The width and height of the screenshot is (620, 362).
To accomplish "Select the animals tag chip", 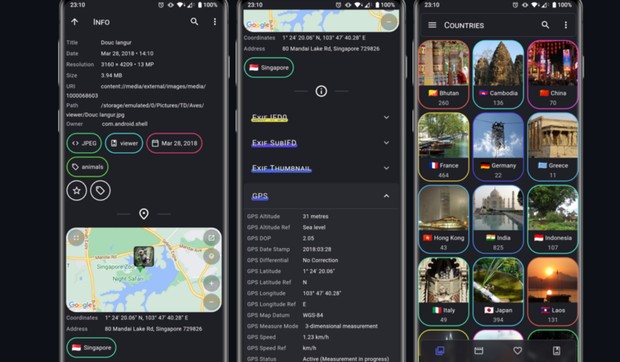I will [x=87, y=167].
